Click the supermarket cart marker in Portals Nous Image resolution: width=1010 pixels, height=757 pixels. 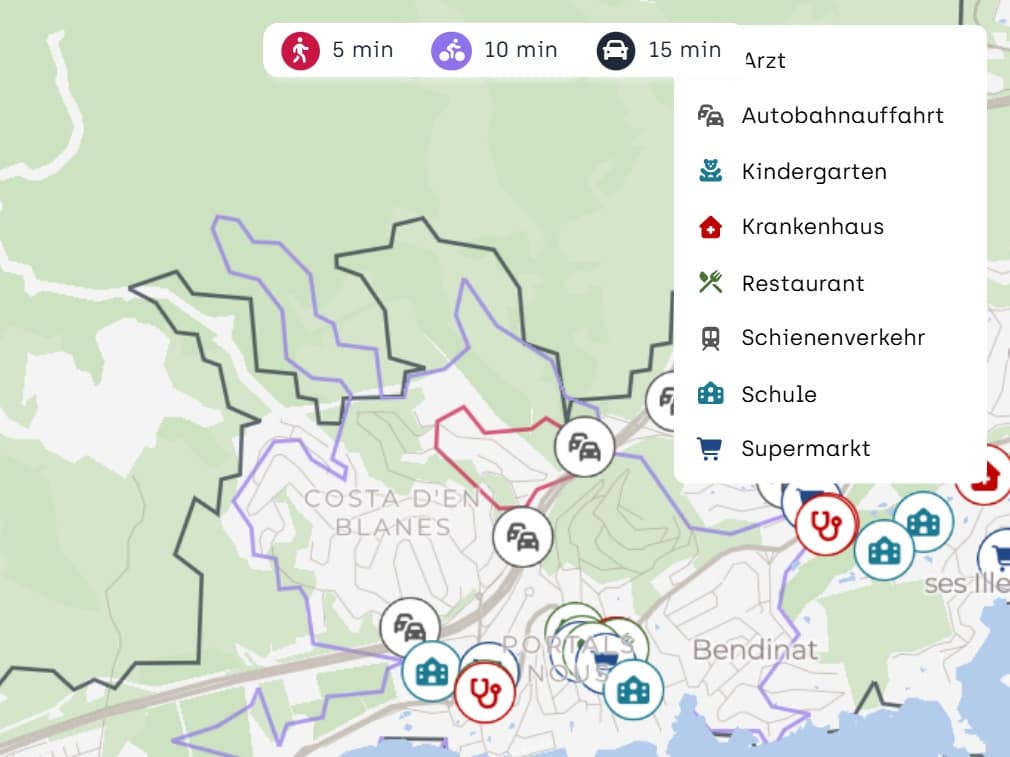pyautogui.click(x=605, y=660)
